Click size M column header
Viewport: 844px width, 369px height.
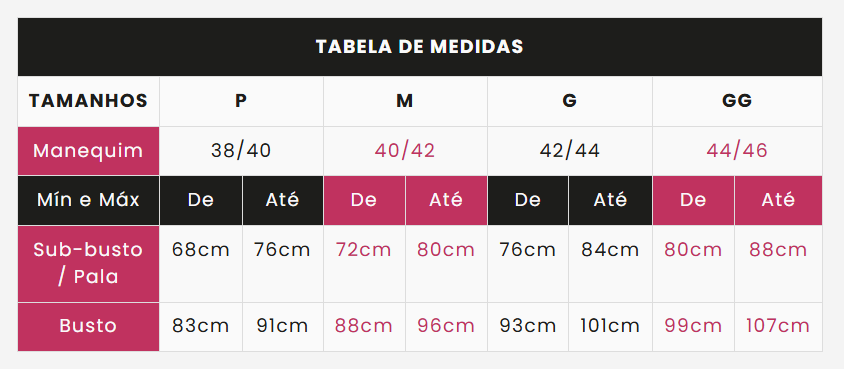pos(405,101)
